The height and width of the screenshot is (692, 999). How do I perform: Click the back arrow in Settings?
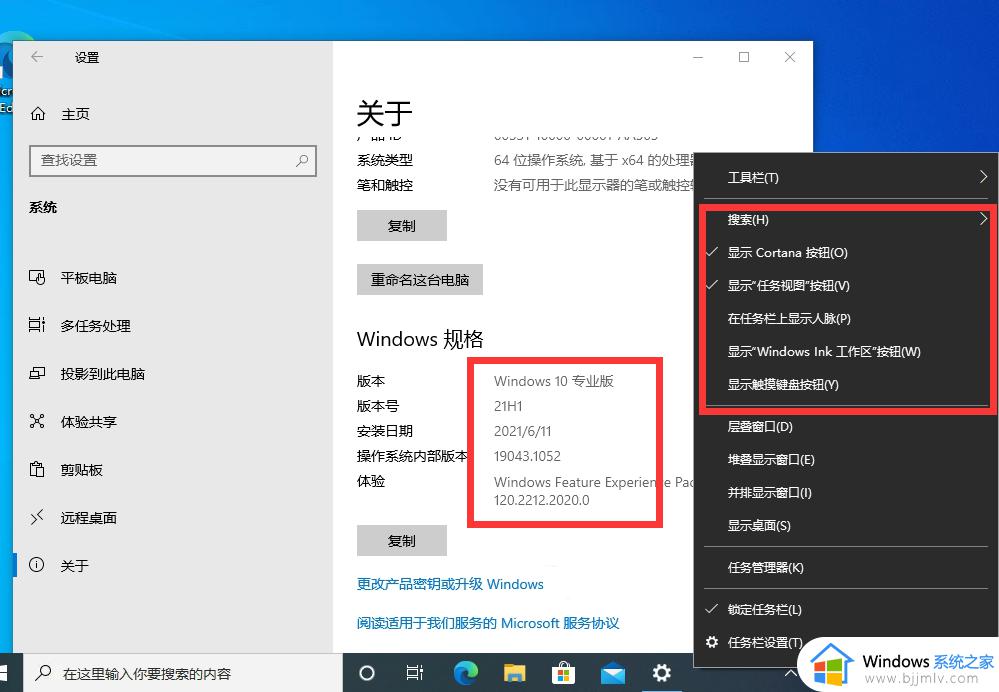pyautogui.click(x=37, y=57)
